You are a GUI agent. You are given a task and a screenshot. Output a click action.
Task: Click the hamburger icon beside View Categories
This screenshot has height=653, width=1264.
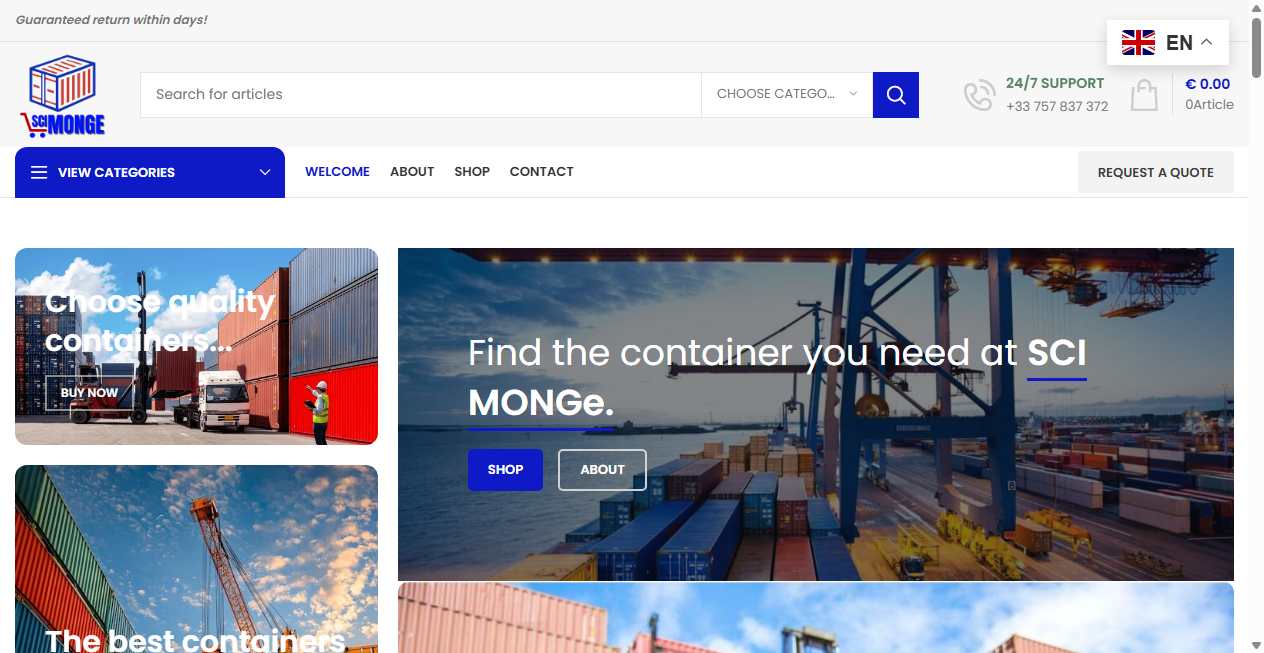[x=39, y=173]
